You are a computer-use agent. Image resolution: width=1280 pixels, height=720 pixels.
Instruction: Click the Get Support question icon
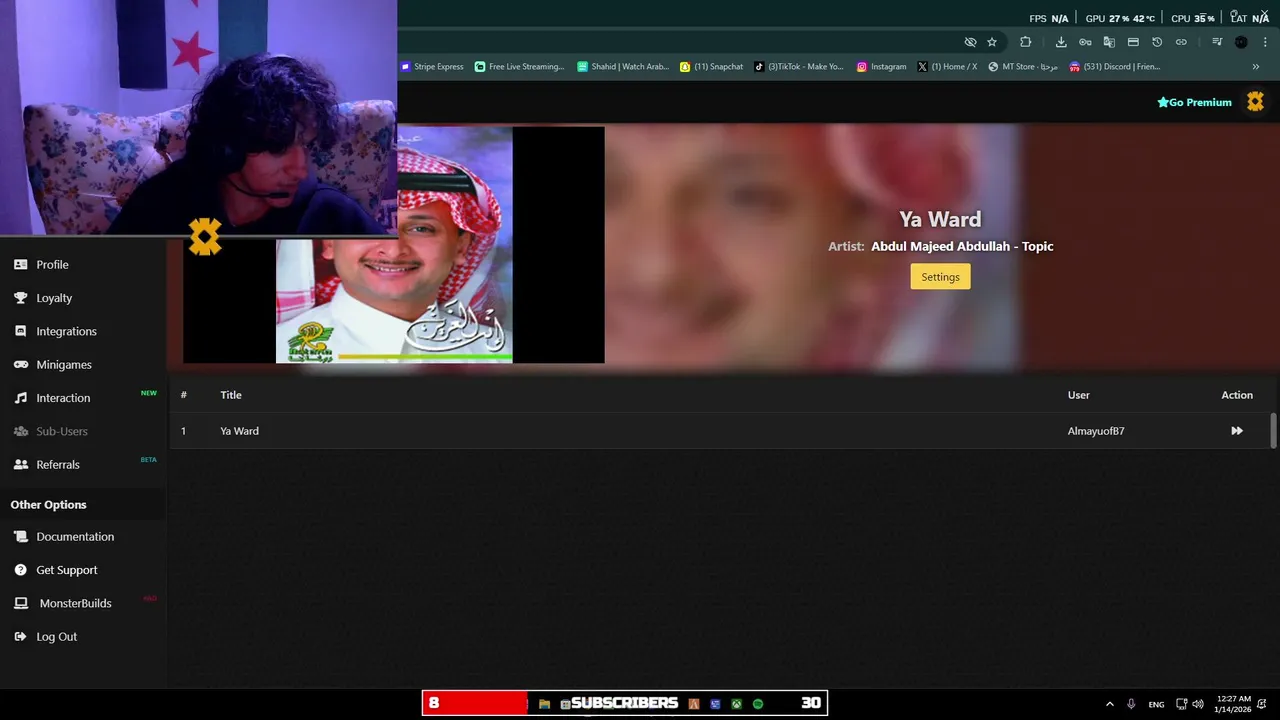point(20,570)
